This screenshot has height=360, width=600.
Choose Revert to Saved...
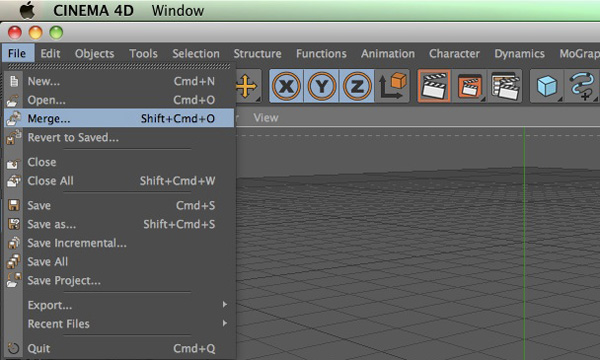pyautogui.click(x=119, y=137)
